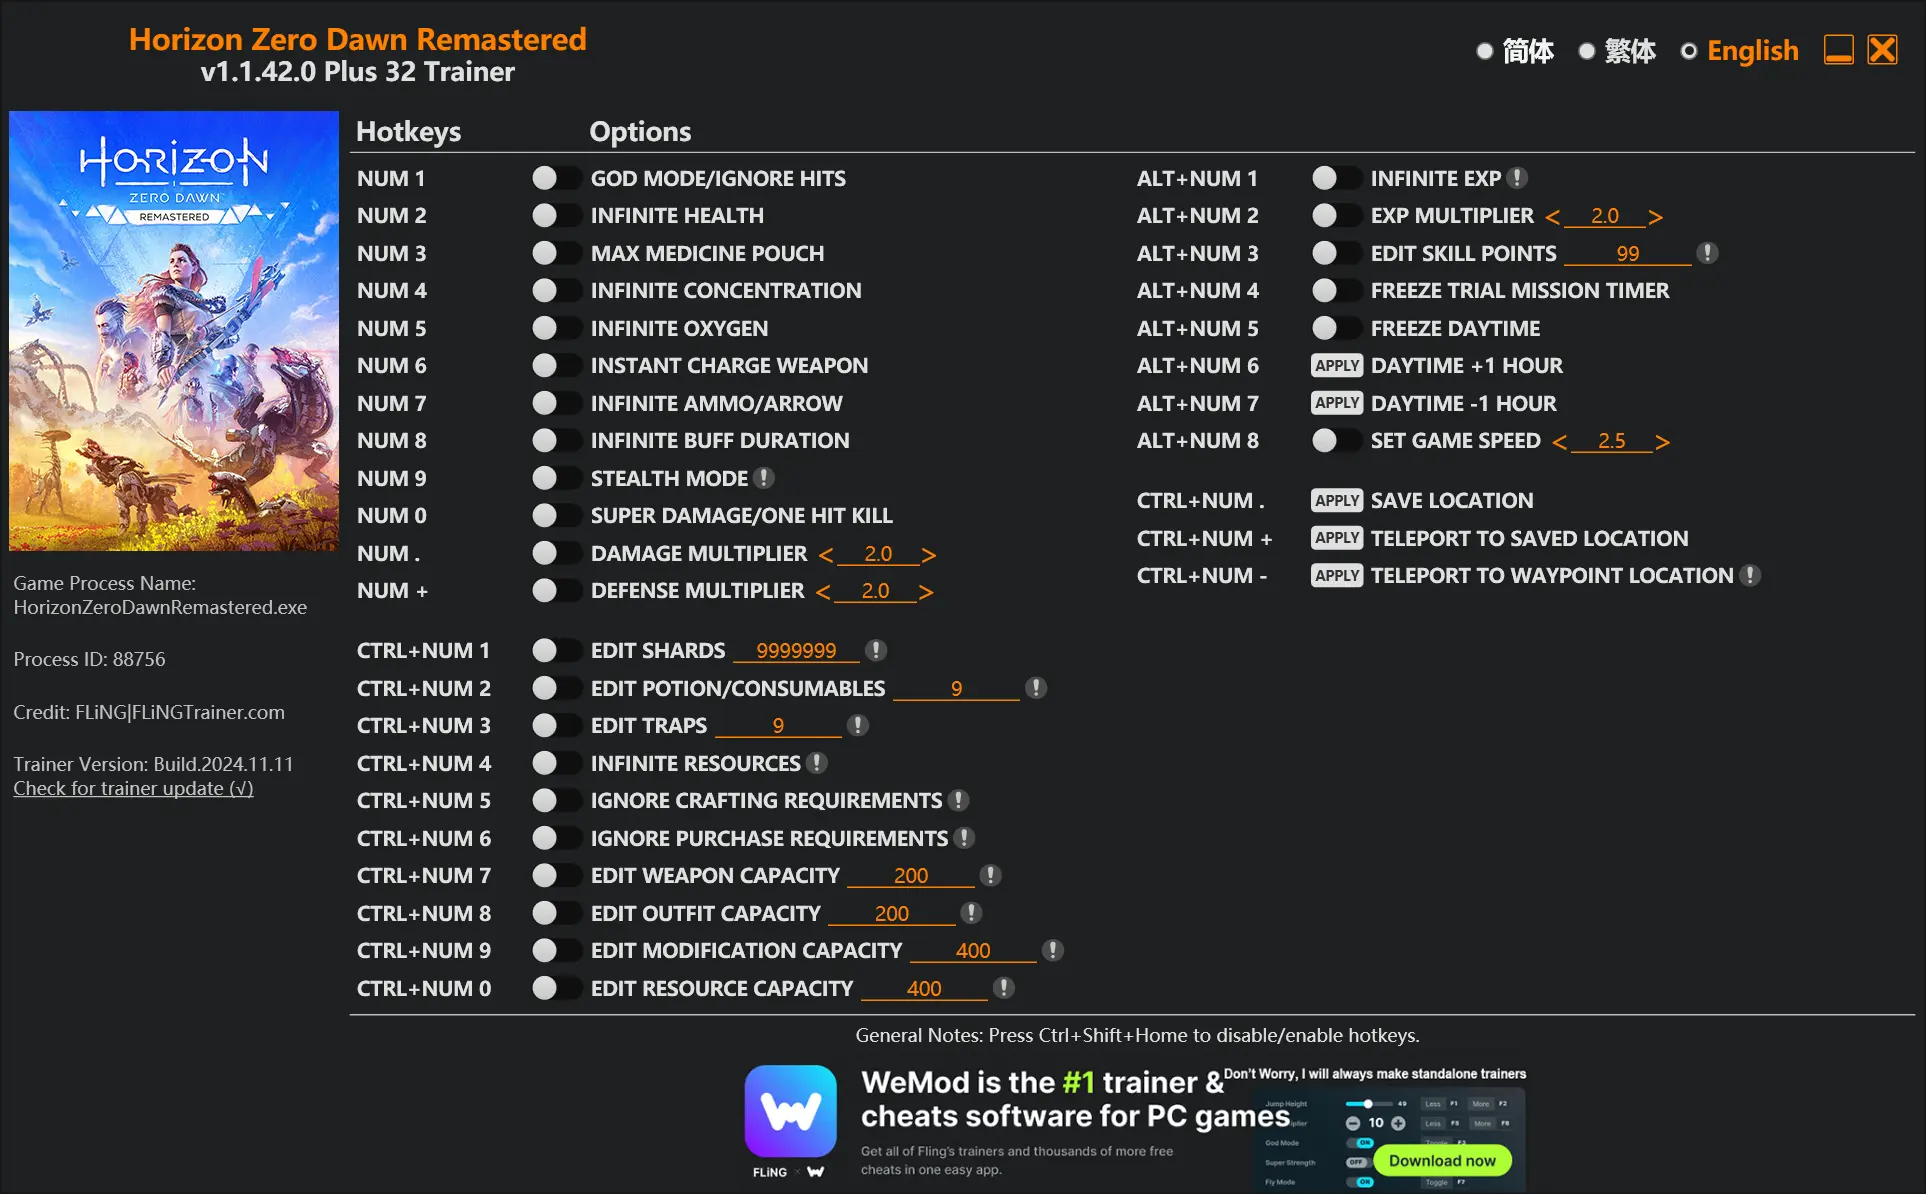Click APPLY for DAYTIME -1 HOUR
The height and width of the screenshot is (1194, 1926).
click(1334, 403)
